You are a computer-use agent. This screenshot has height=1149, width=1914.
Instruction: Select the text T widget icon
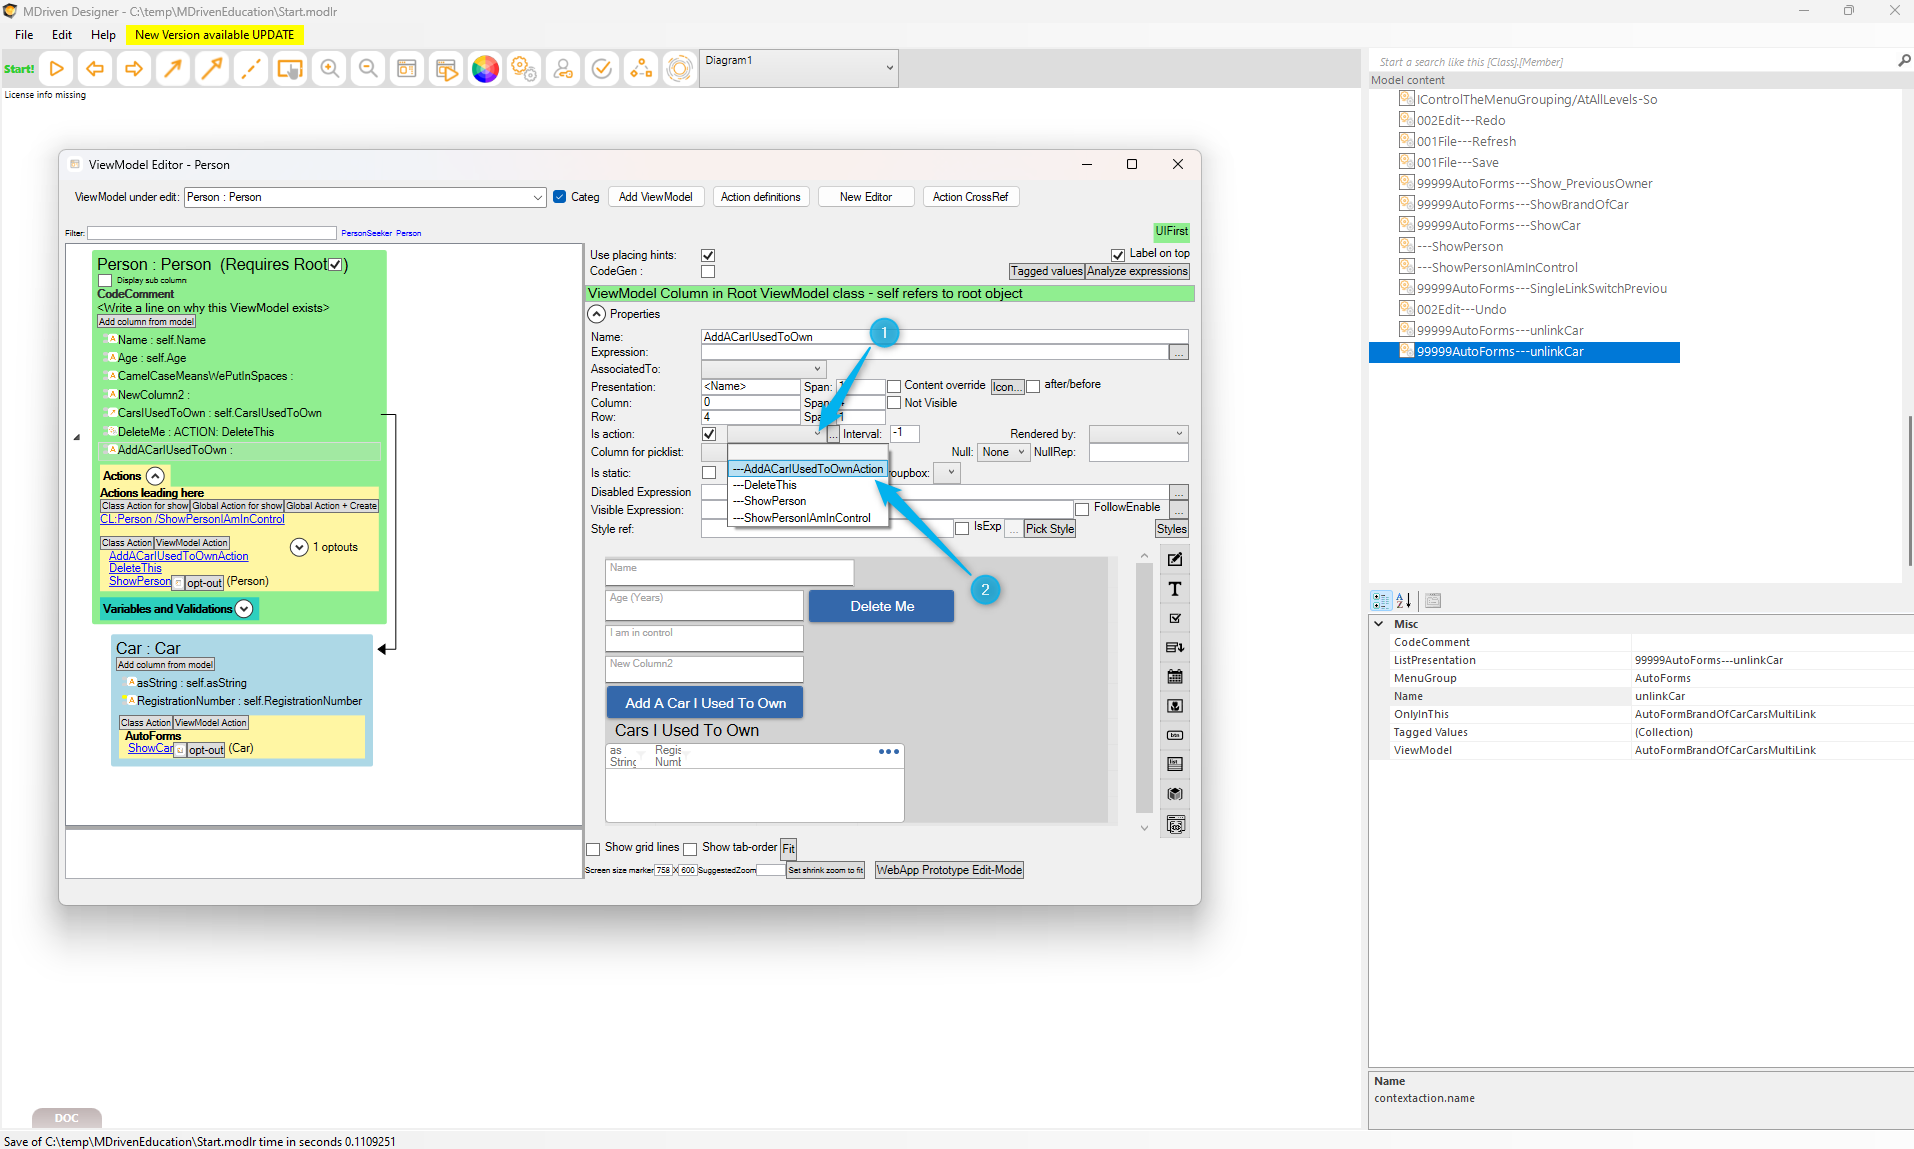pos(1175,589)
